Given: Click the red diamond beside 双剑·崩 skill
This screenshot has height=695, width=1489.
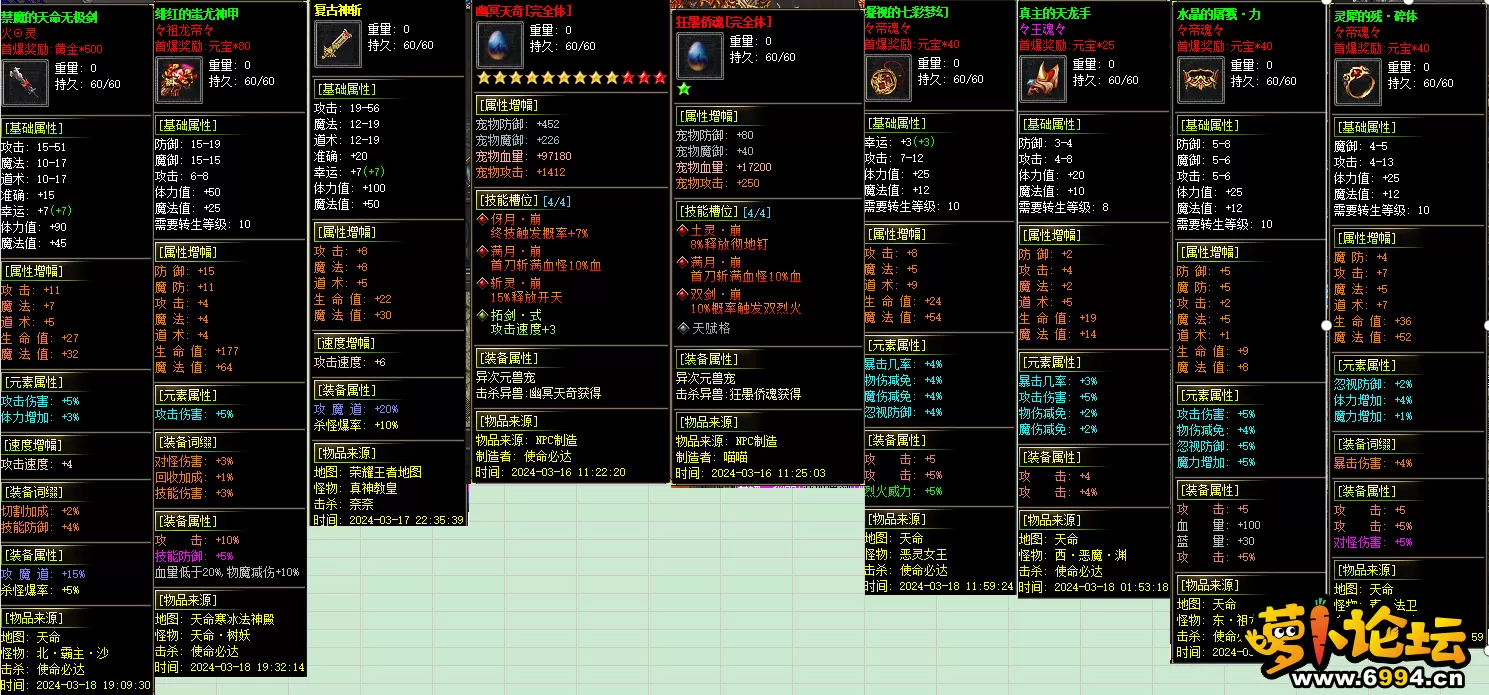Looking at the screenshot, I should click(683, 294).
